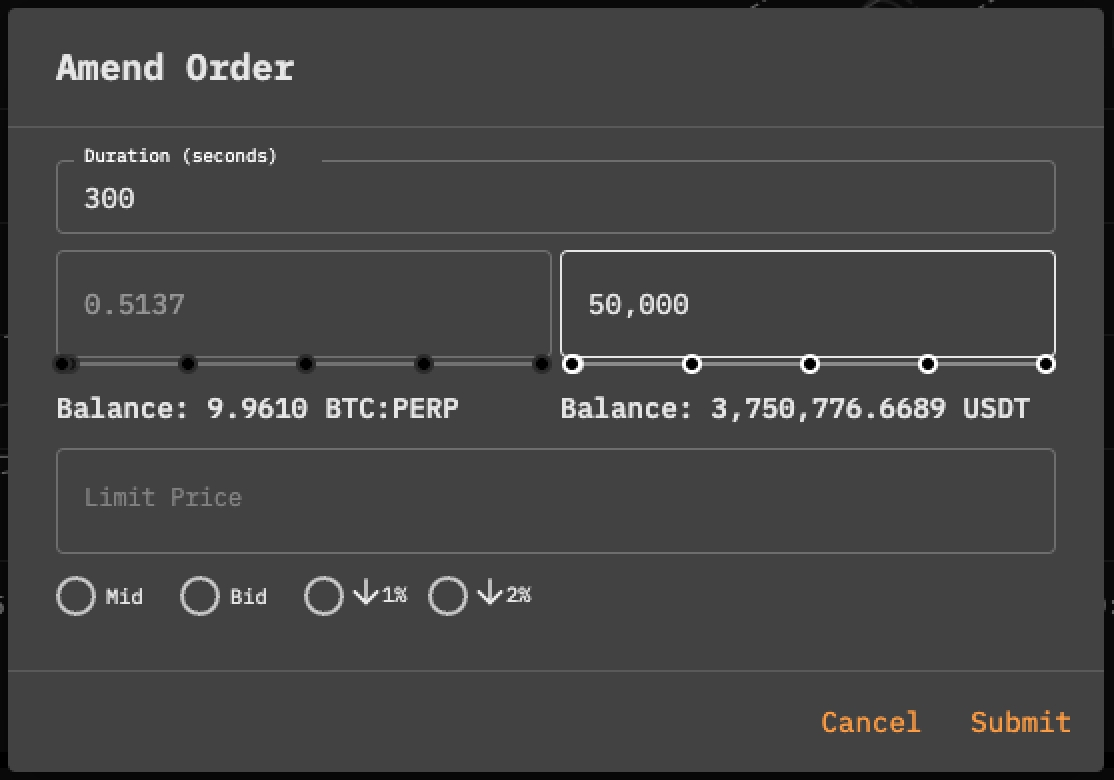Image resolution: width=1114 pixels, height=780 pixels.
Task: Choose the down 1% price option
Action: [x=324, y=596]
